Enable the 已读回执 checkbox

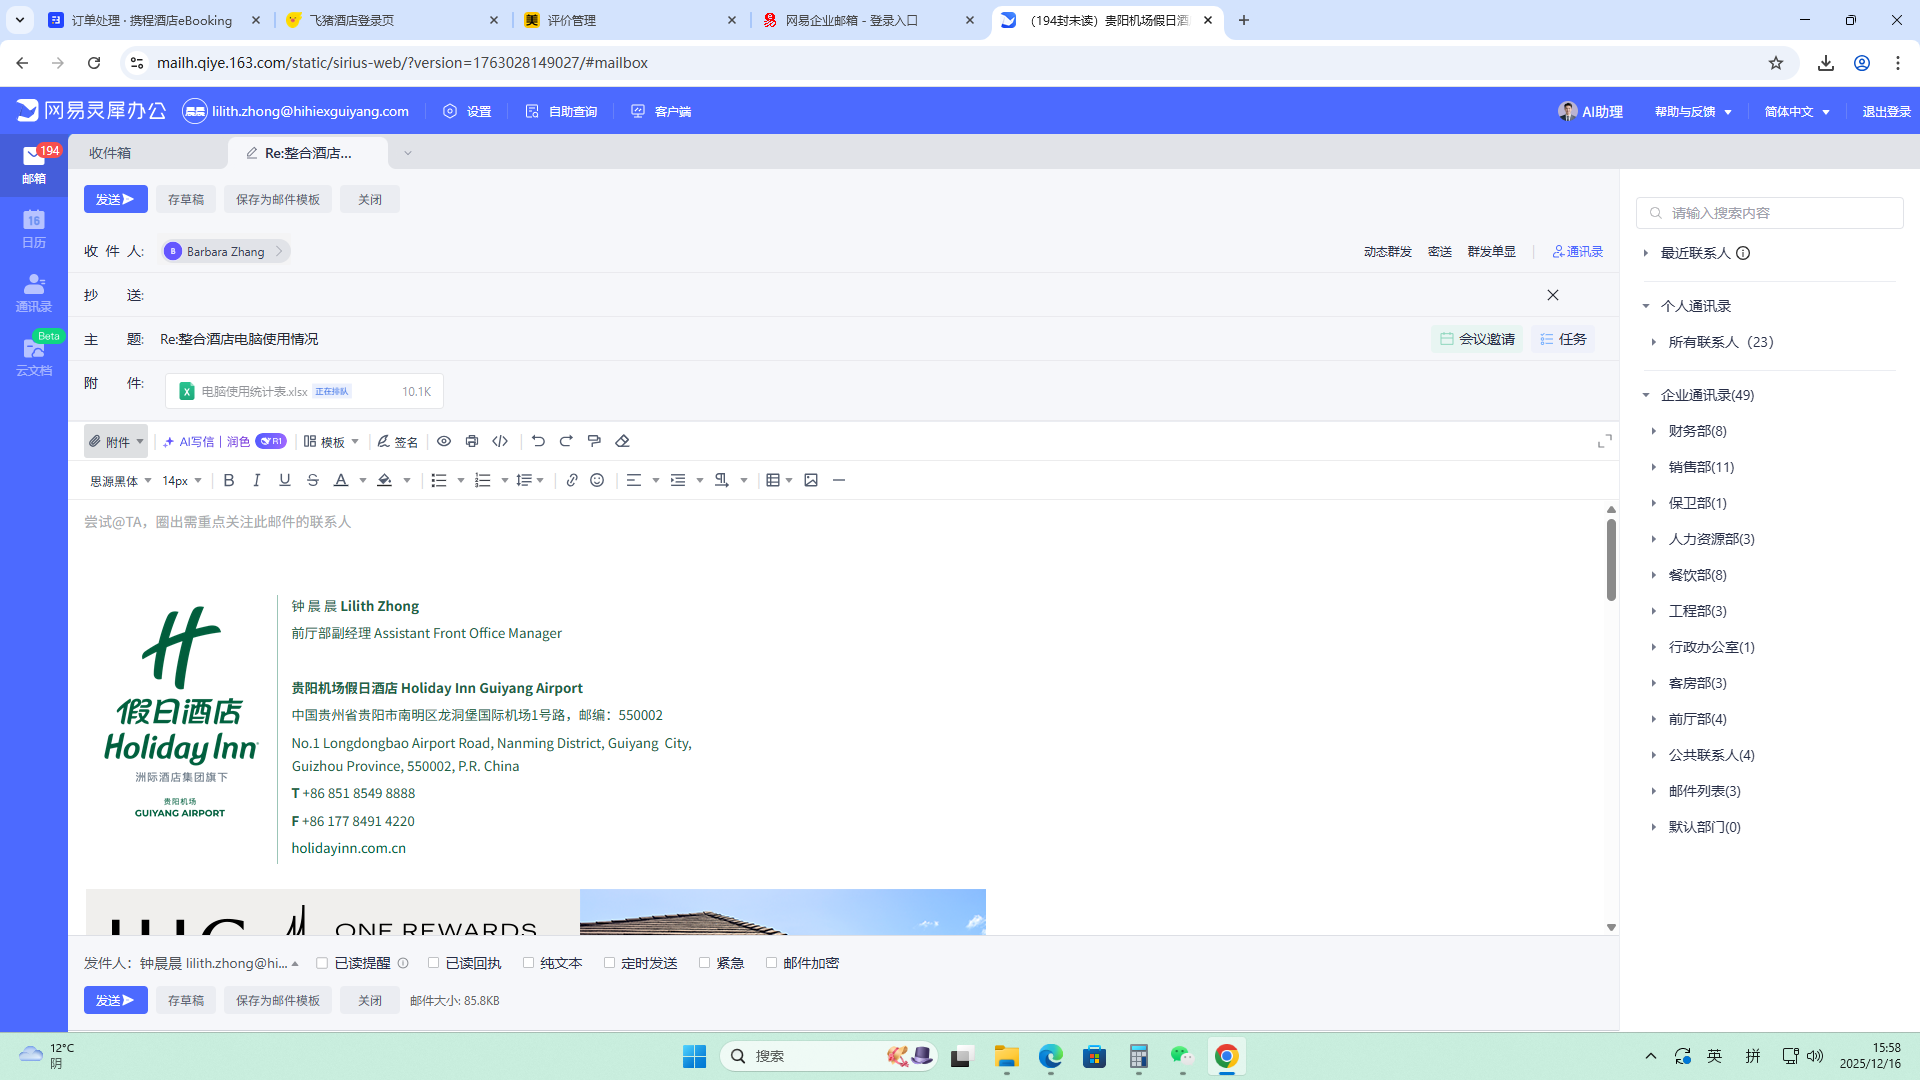tap(434, 963)
